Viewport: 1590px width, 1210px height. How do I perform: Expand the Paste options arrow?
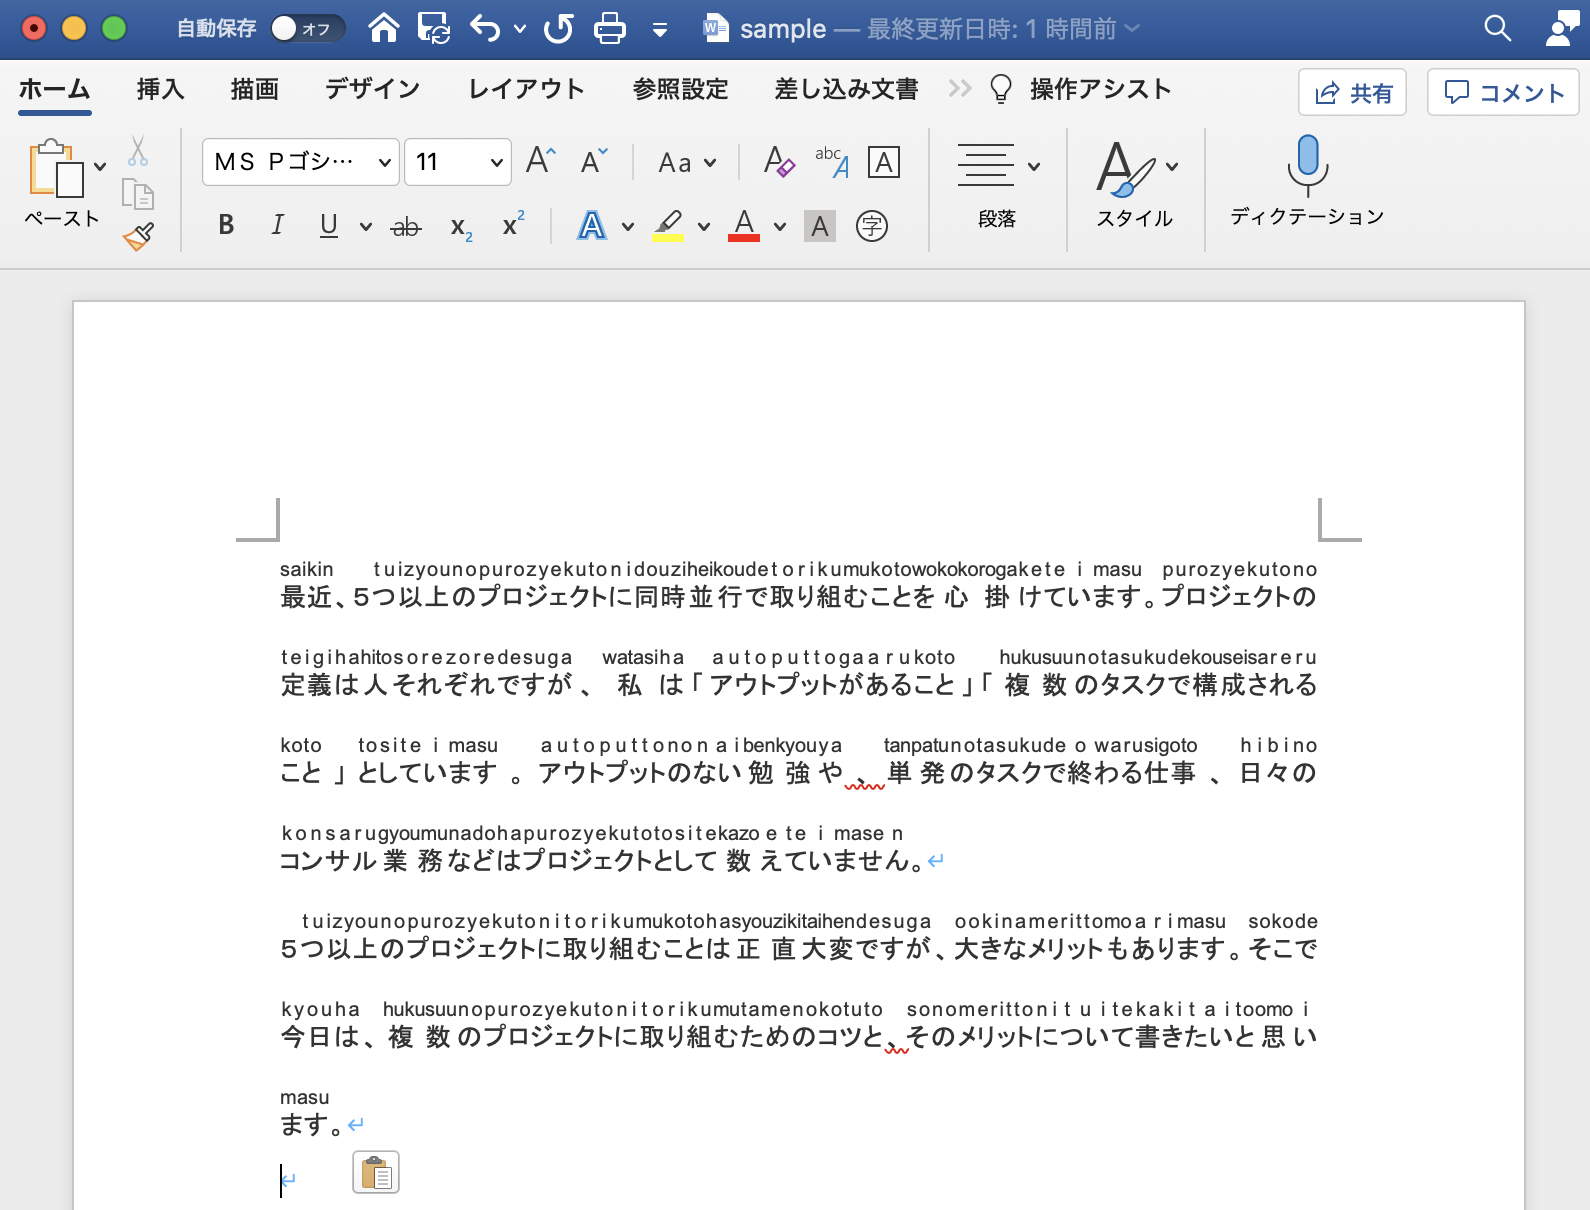click(100, 166)
